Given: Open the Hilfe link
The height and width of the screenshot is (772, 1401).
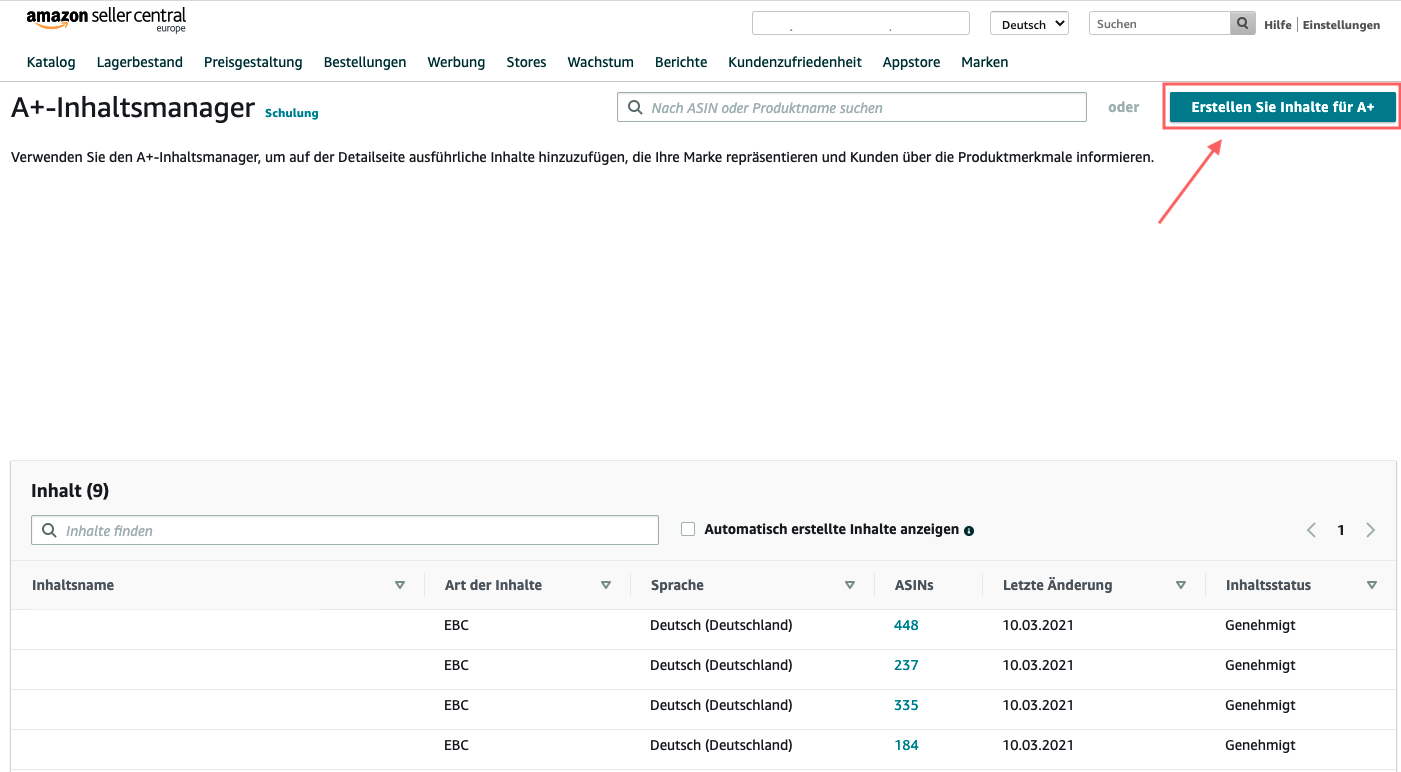Looking at the screenshot, I should coord(1278,25).
